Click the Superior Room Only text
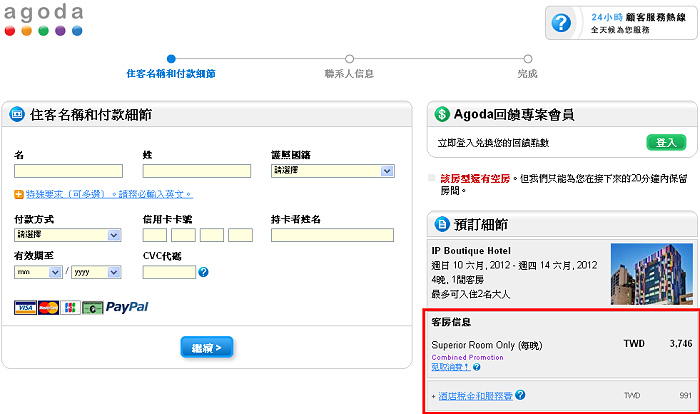Screen dimensions: 700x414 [473, 345]
